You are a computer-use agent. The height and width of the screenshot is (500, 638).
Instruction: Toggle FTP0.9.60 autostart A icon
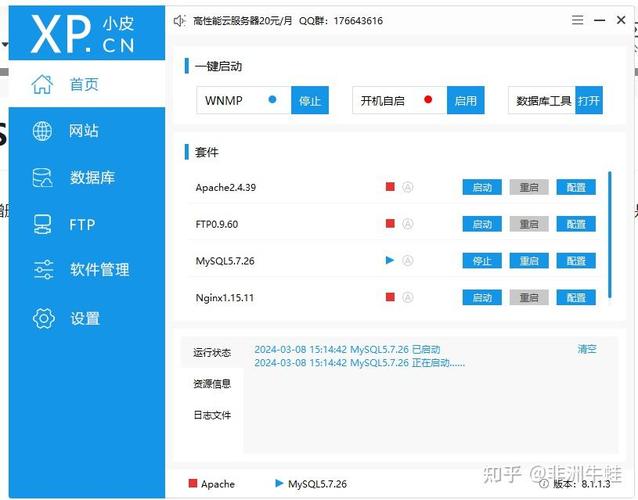tap(408, 224)
